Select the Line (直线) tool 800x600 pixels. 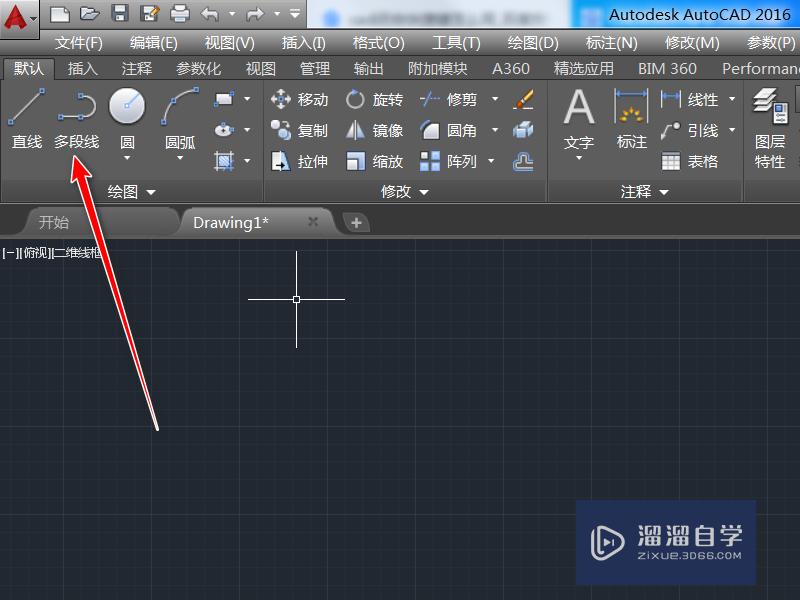(27, 120)
